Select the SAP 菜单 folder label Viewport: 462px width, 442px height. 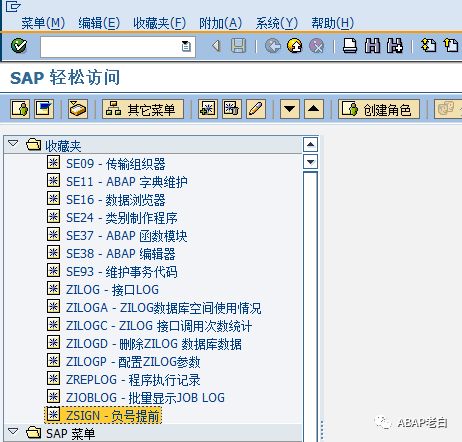pos(70,433)
